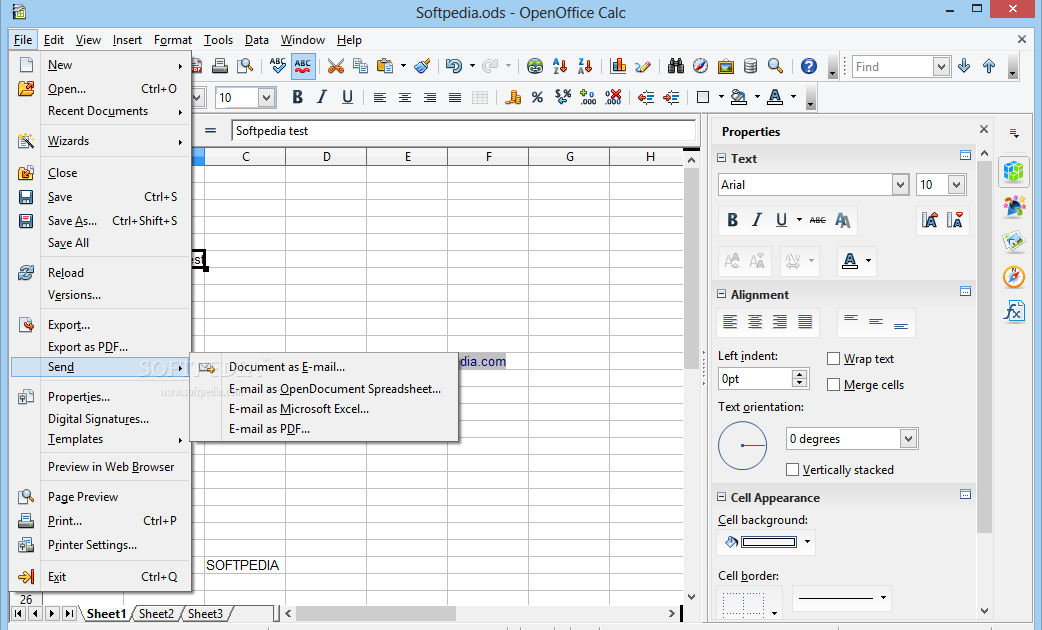Switch to Sheet2 tab
Image resolution: width=1042 pixels, height=630 pixels.
156,613
